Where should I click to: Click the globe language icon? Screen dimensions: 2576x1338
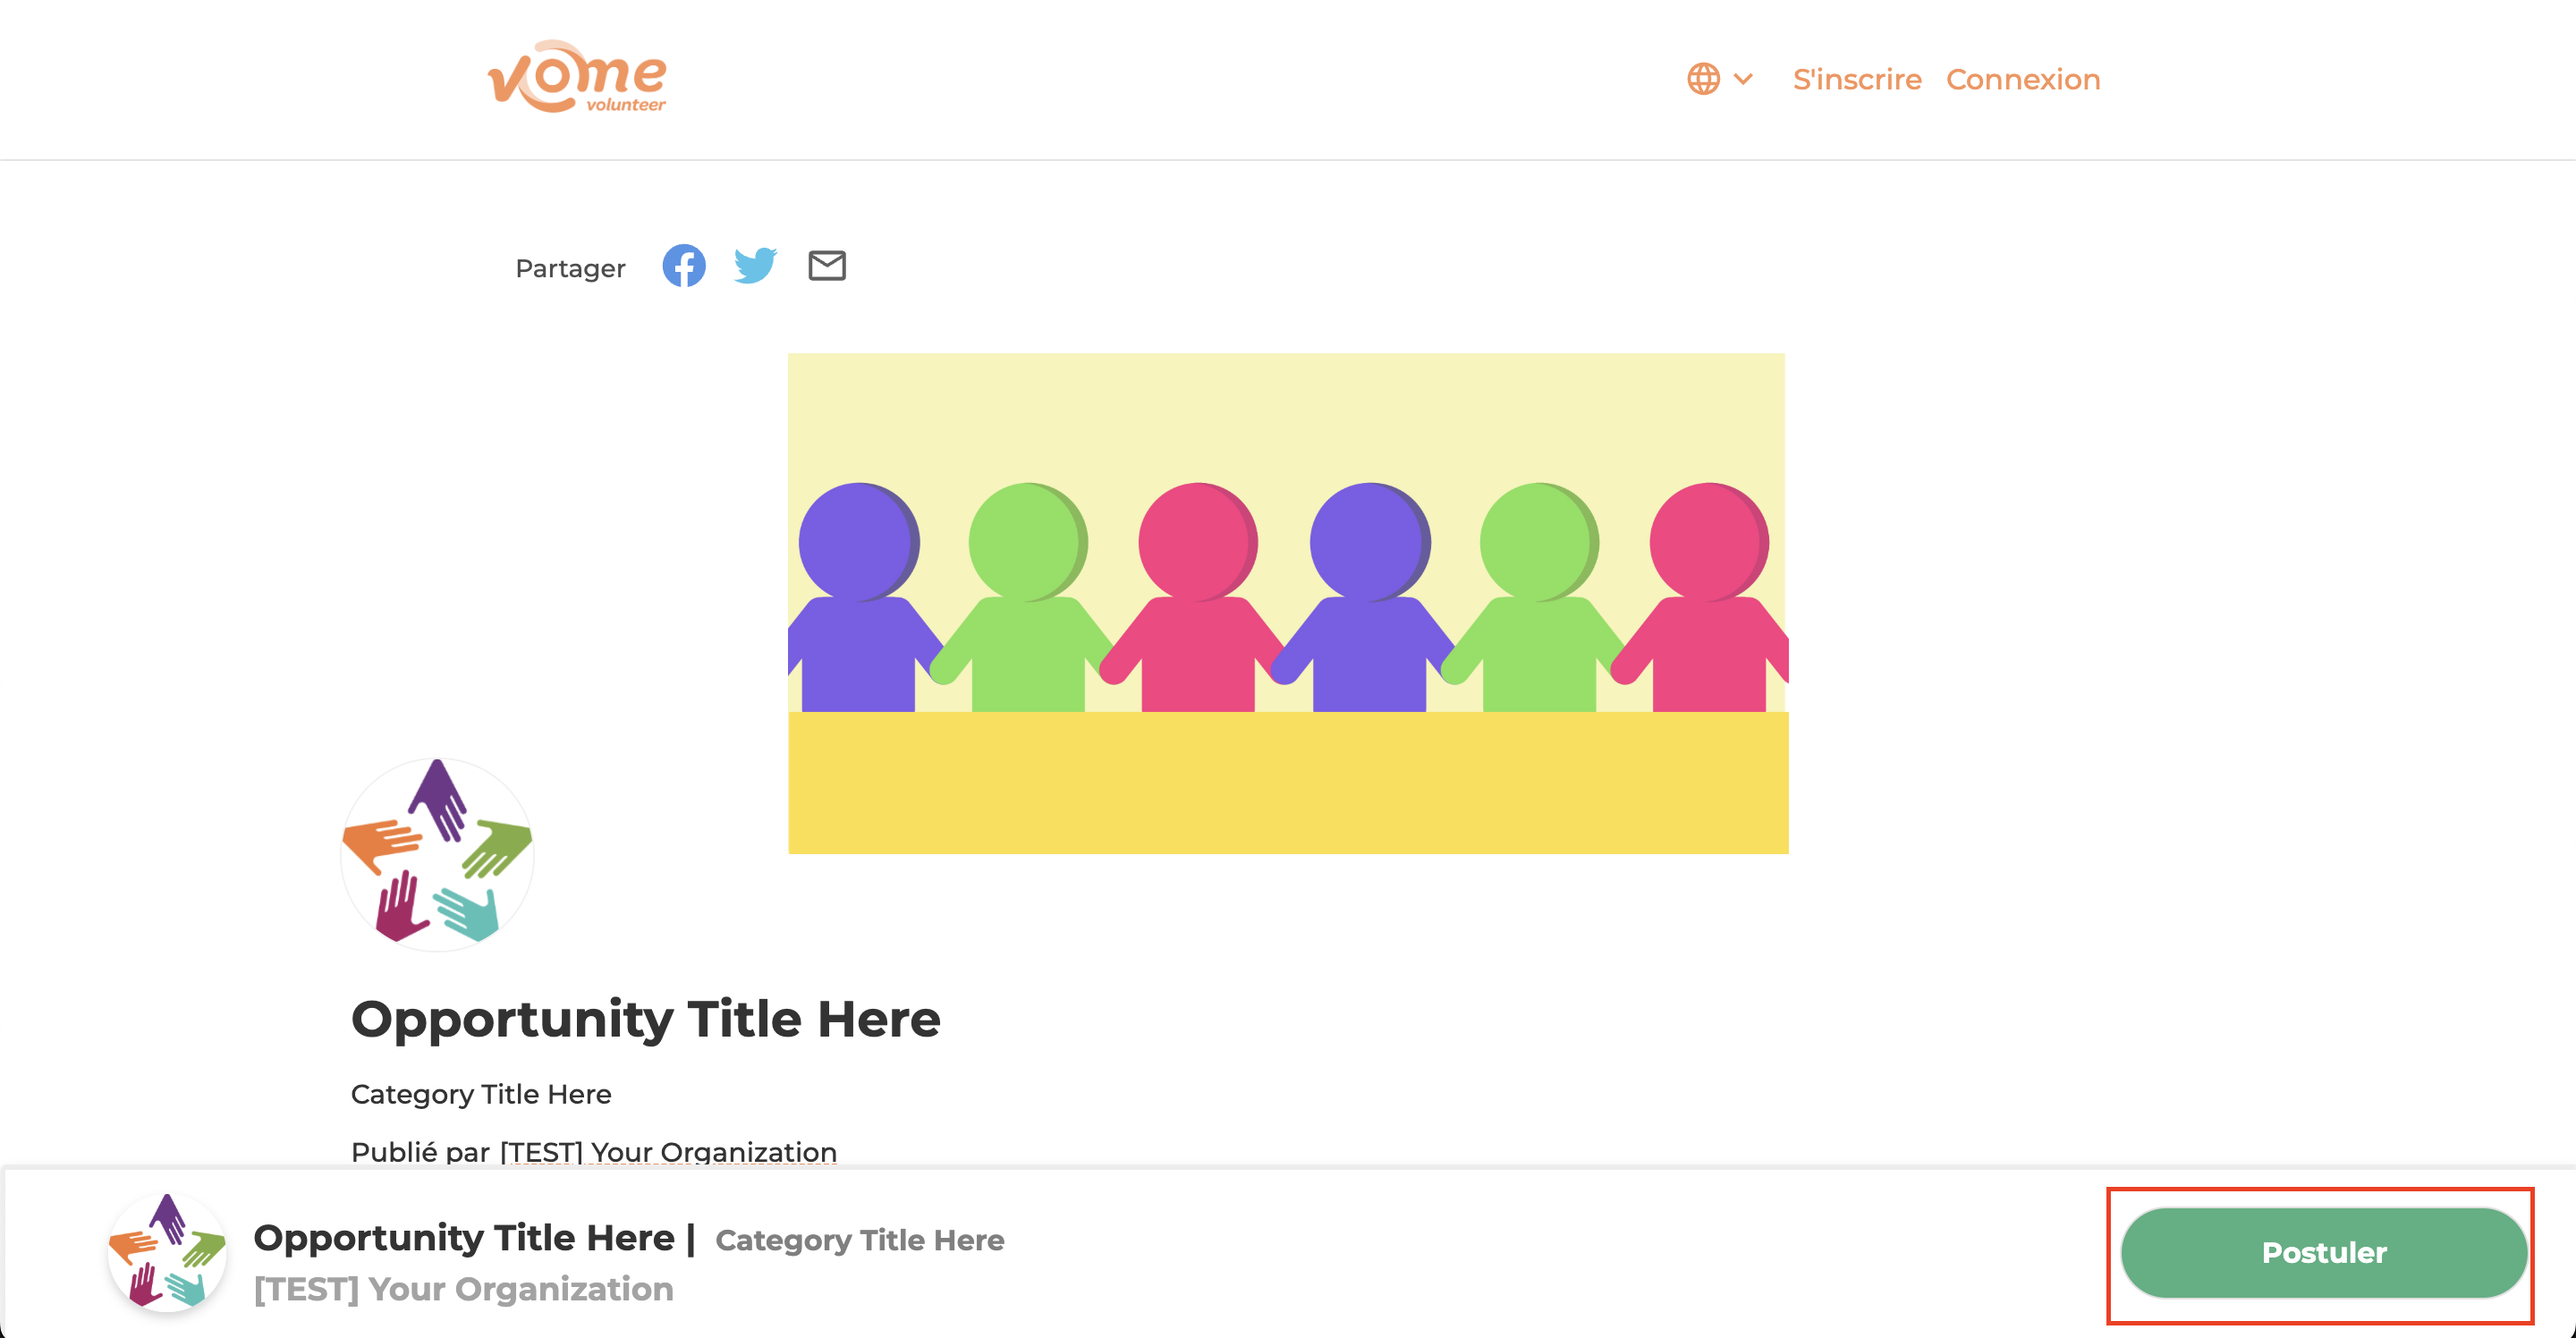pyautogui.click(x=1703, y=79)
